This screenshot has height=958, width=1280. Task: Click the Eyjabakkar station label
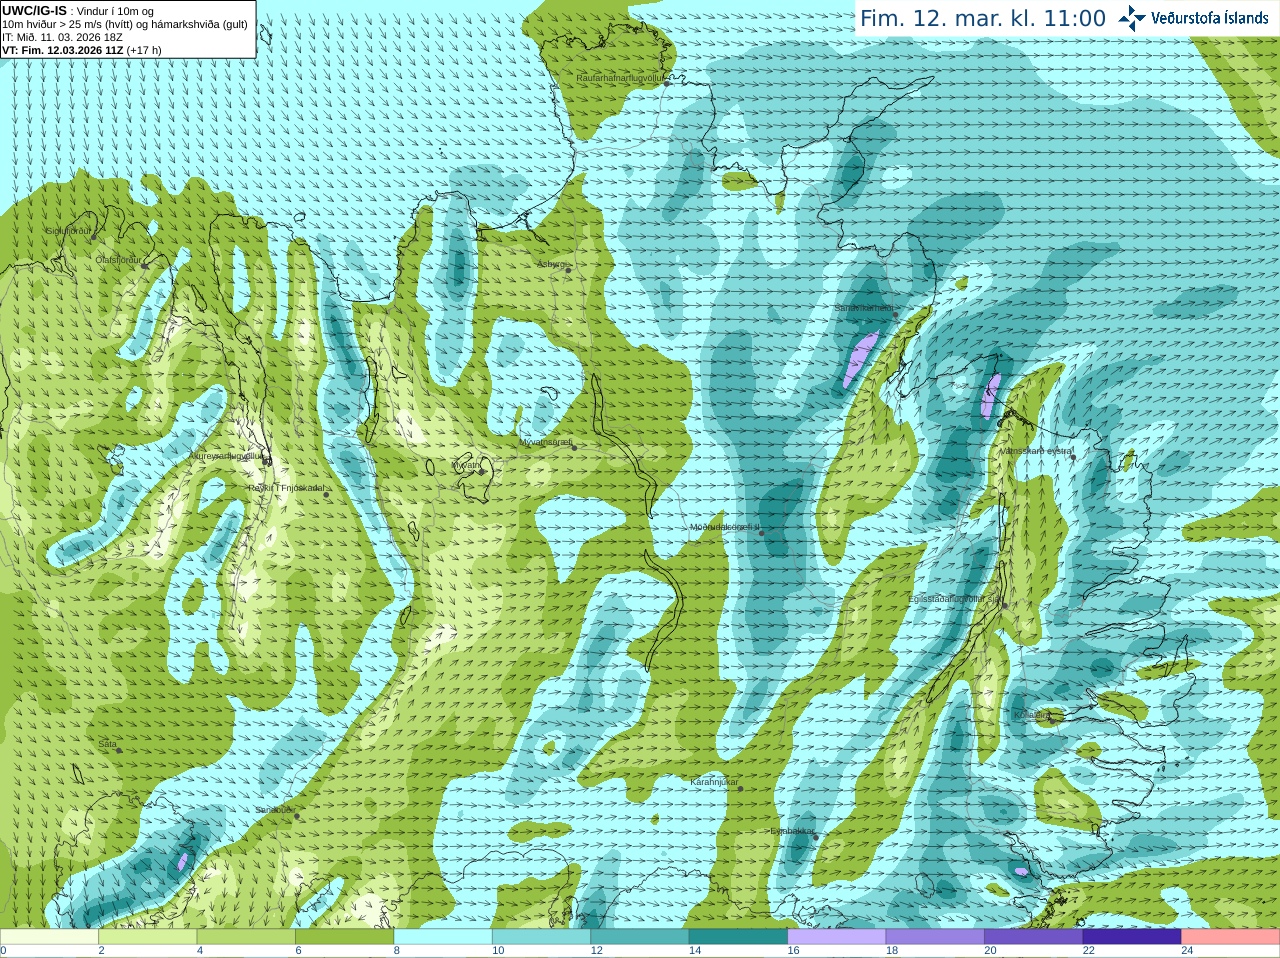point(792,830)
